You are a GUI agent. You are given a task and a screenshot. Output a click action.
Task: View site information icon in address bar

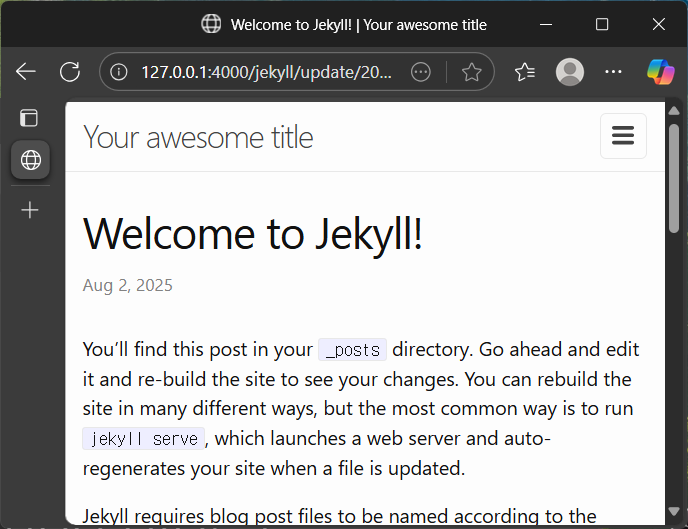click(118, 72)
